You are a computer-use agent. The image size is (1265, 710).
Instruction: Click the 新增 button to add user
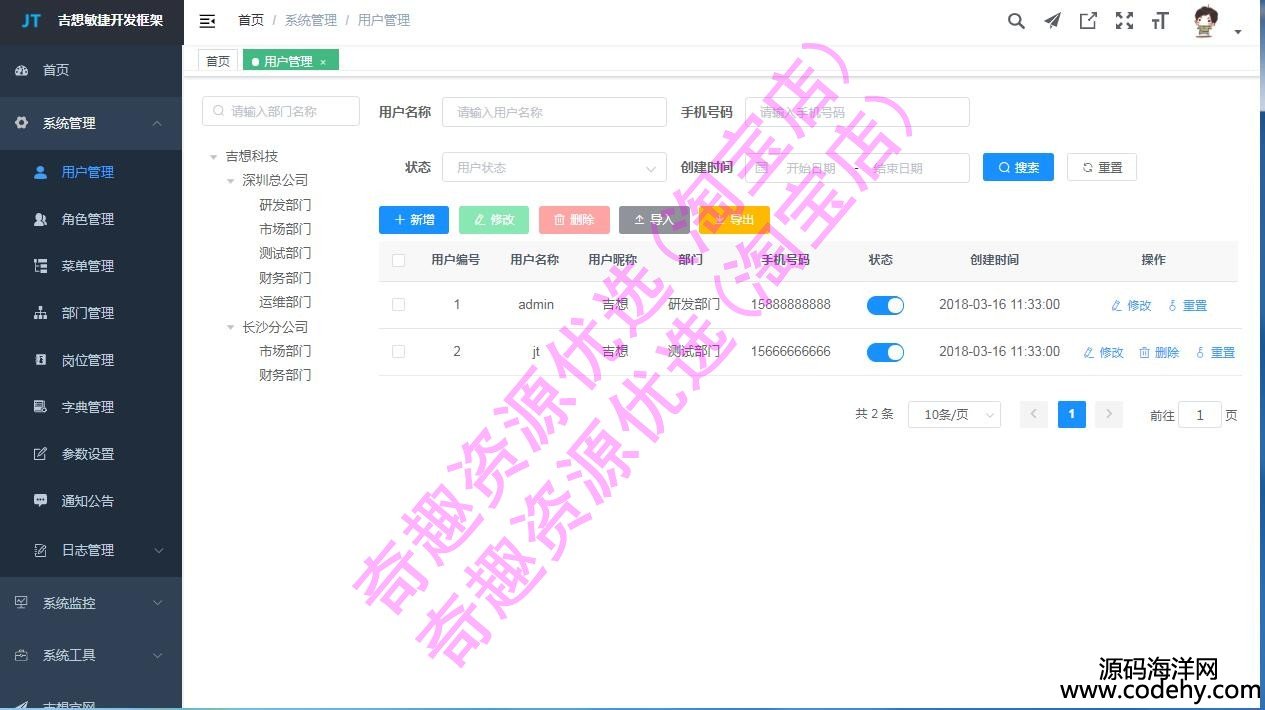tap(414, 220)
